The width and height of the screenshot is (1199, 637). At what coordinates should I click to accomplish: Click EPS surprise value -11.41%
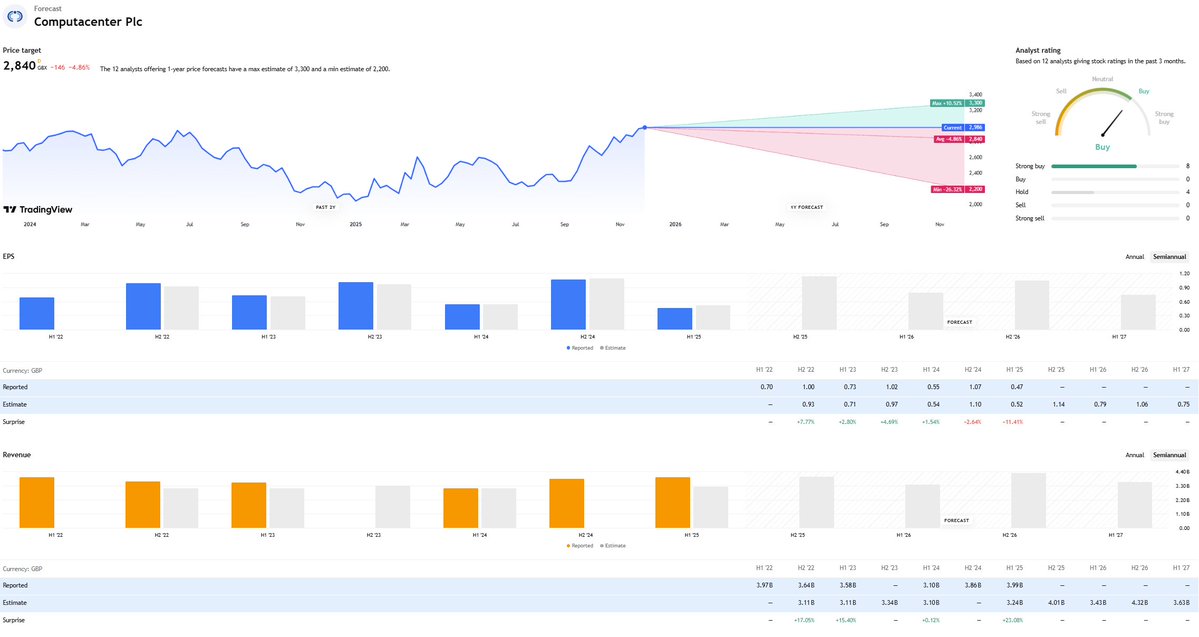coord(1012,422)
